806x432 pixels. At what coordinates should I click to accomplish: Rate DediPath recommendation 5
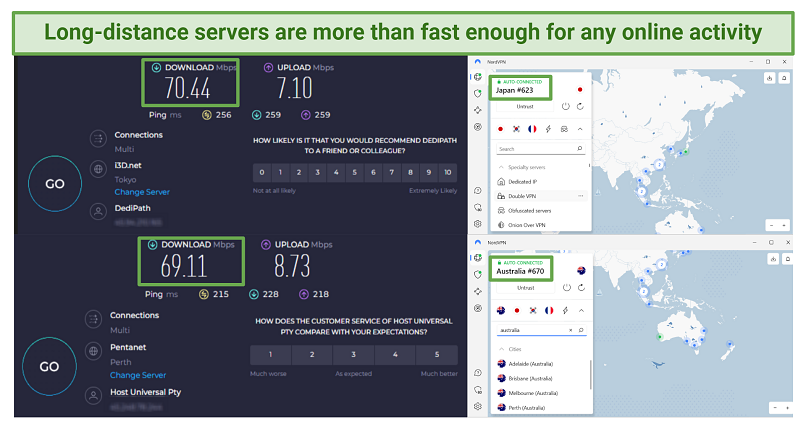point(355,172)
